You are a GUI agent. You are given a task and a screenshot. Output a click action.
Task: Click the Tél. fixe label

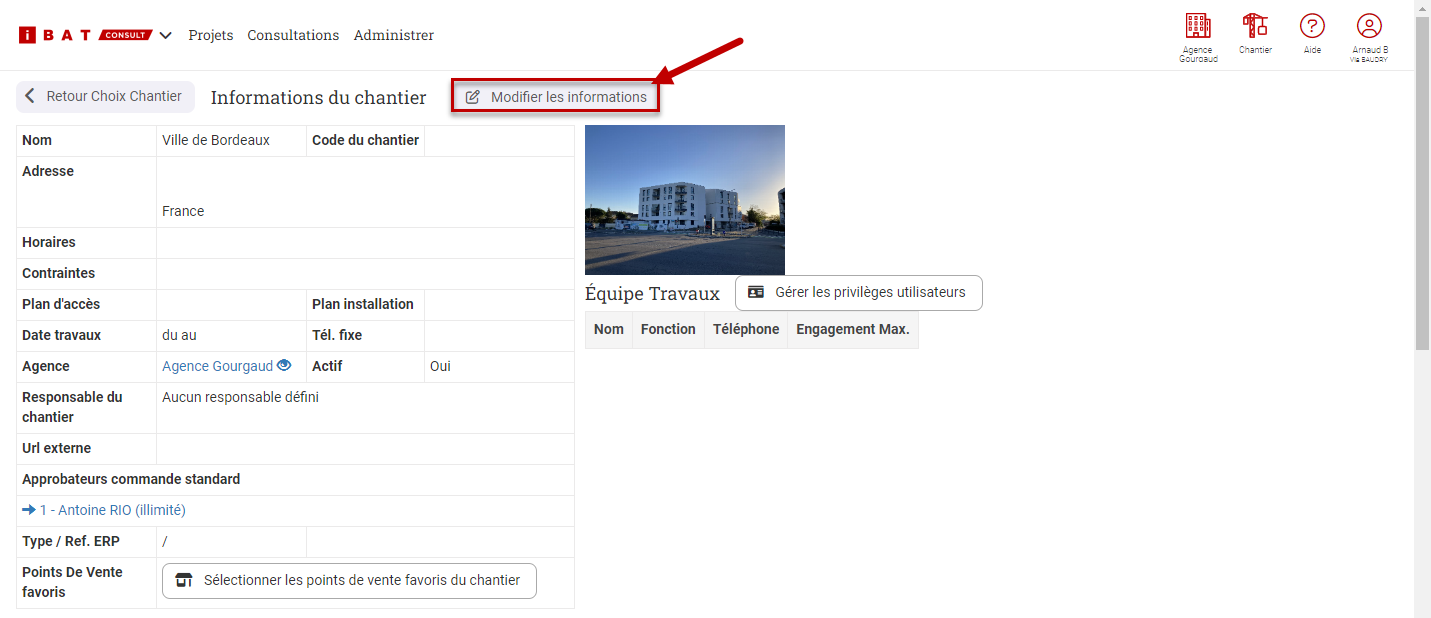click(337, 336)
